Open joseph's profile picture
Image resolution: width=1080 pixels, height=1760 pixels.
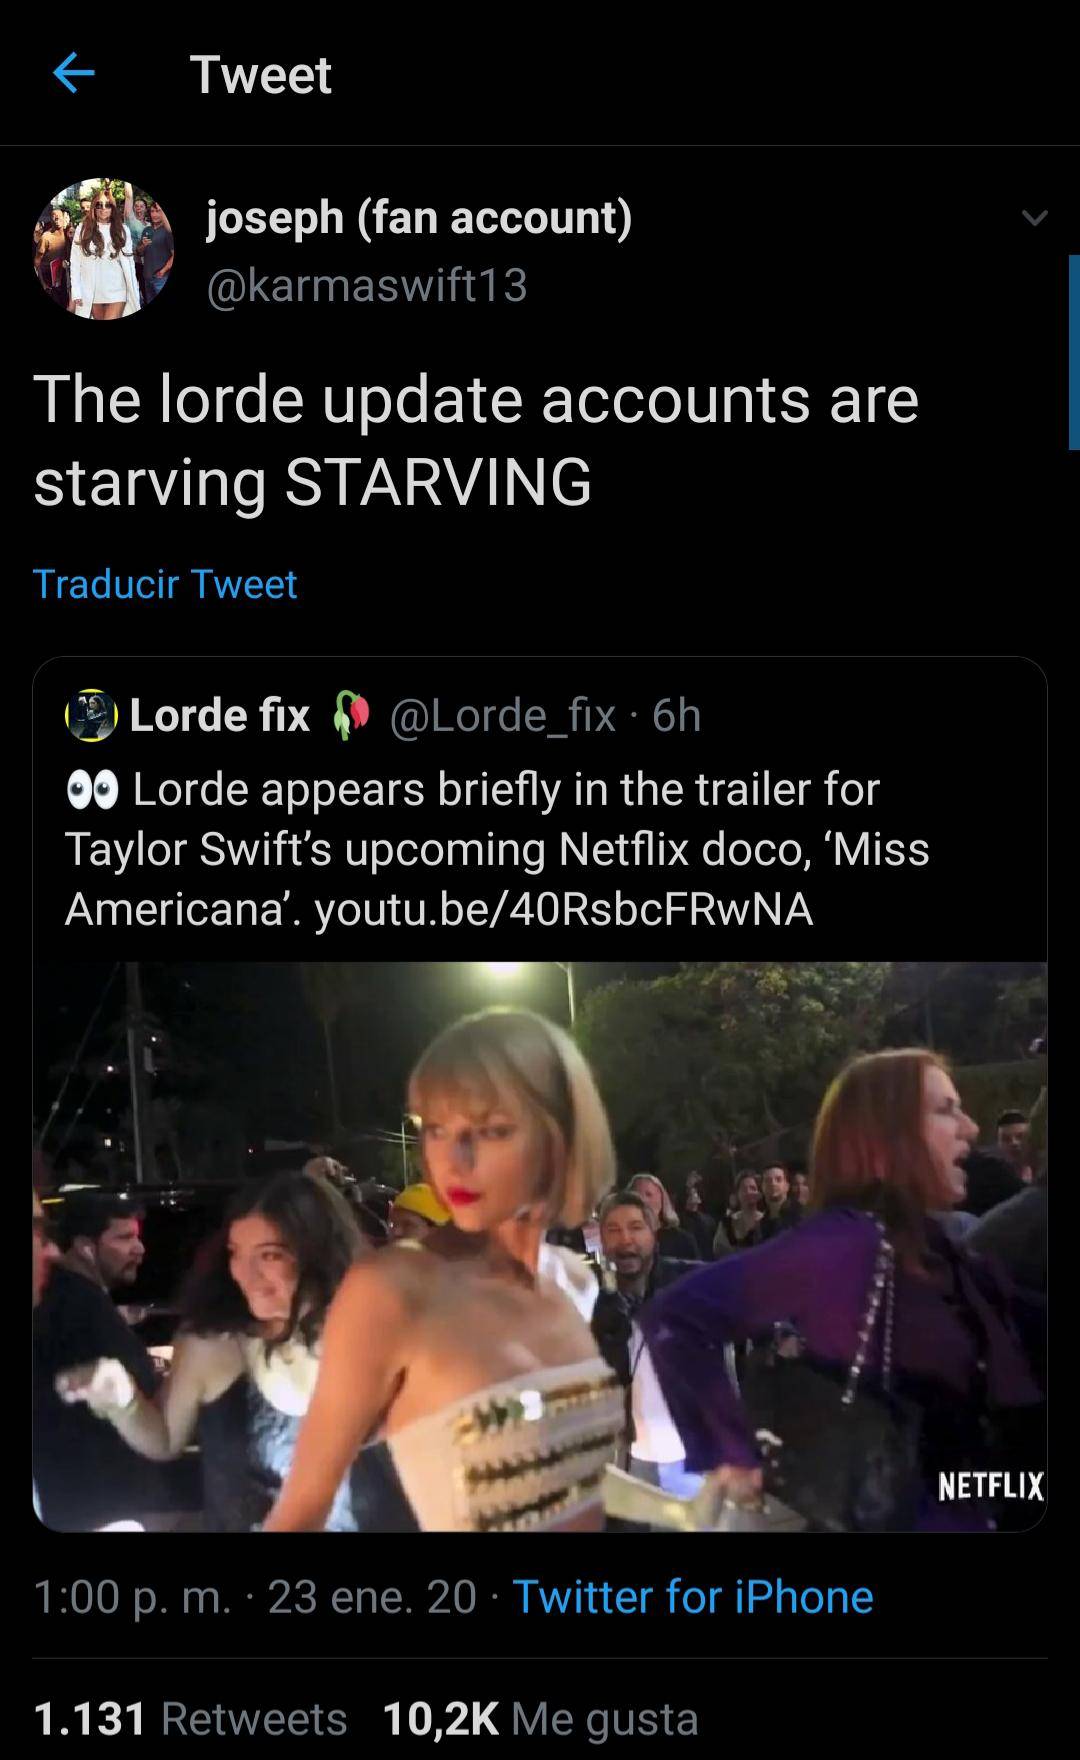[x=104, y=249]
